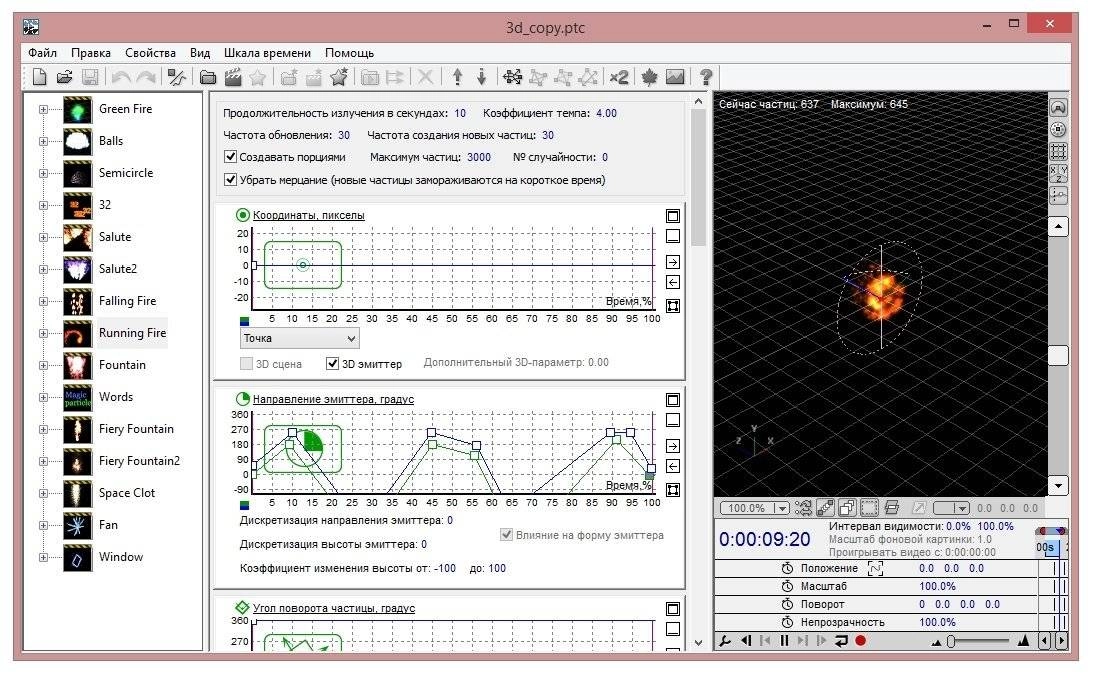This screenshot has height=680, width=1096.
Task: Maximize the Координаты graph with square icon
Action: (672, 216)
